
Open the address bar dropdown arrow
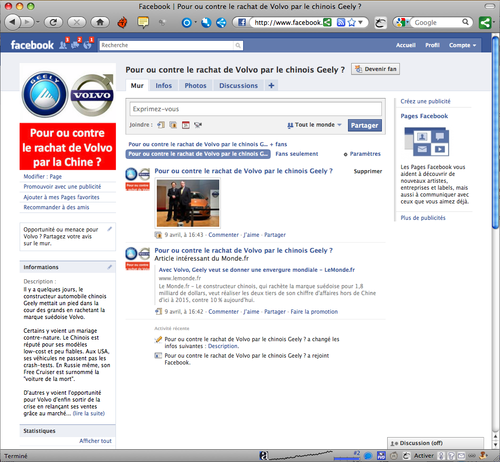click(360, 22)
